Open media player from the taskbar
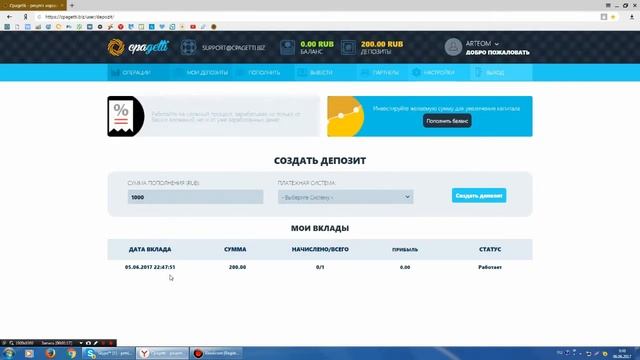640x360 pixels. point(29,353)
